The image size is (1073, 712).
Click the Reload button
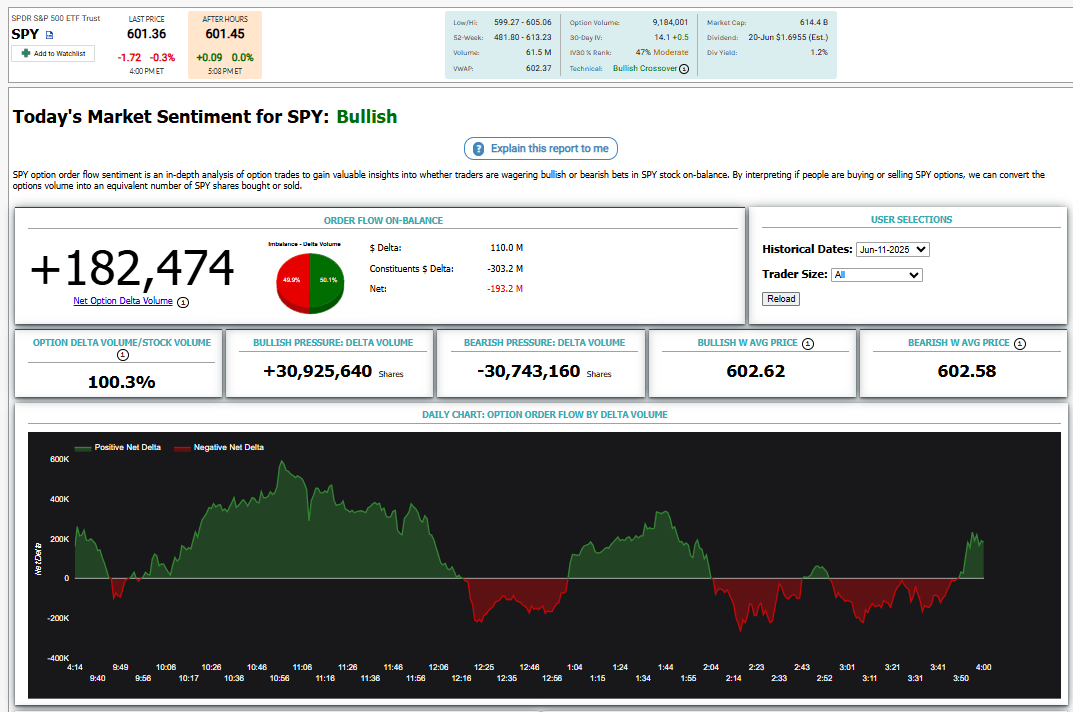(x=781, y=299)
